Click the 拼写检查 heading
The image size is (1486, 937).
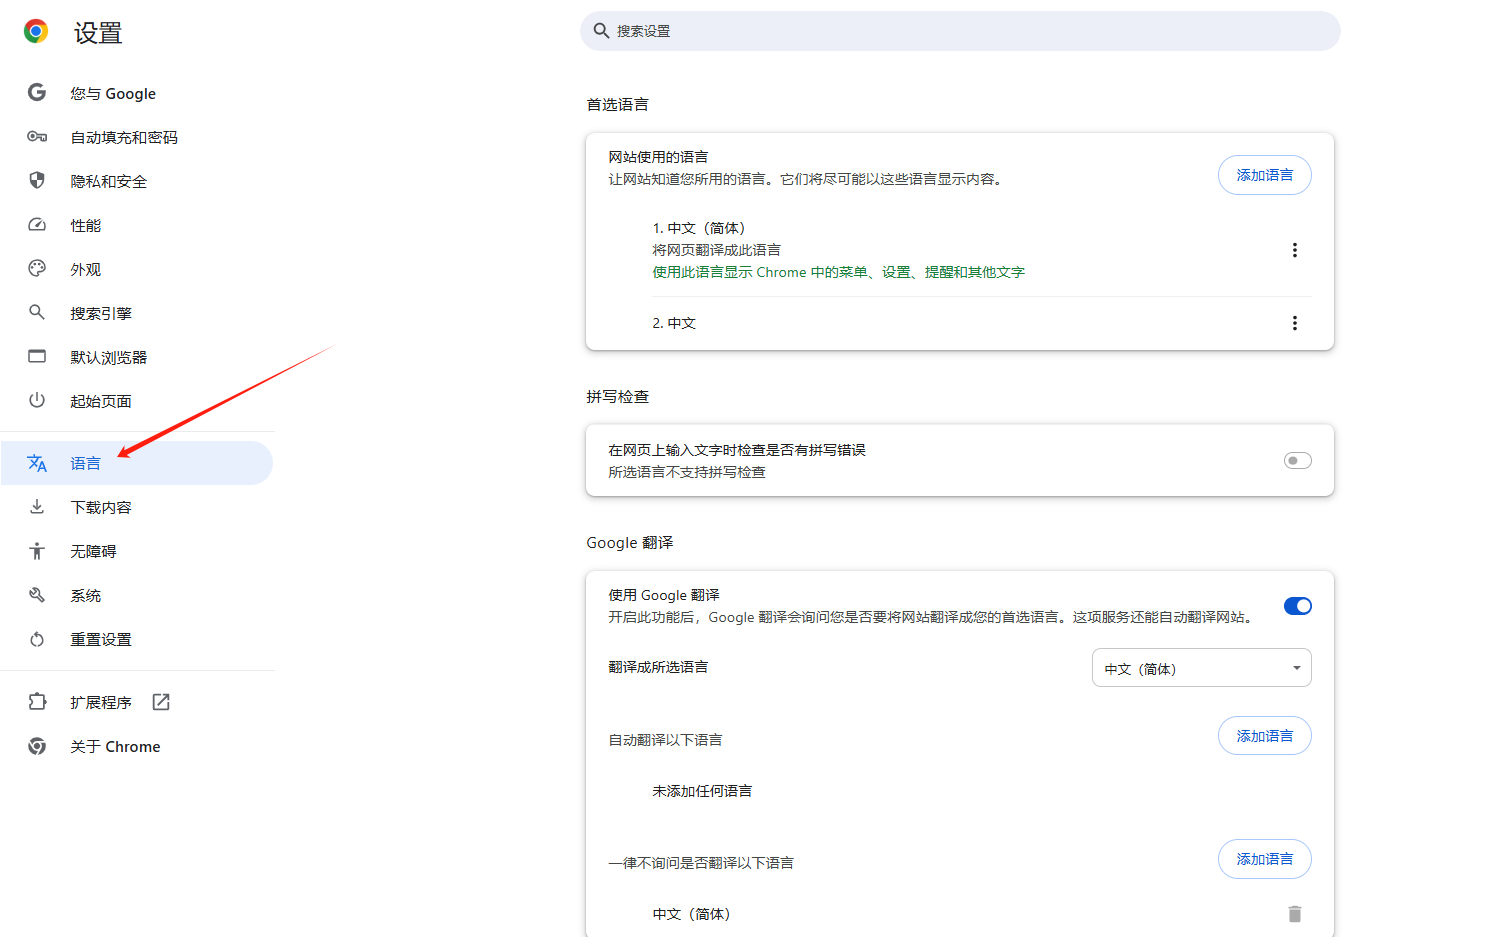617,396
